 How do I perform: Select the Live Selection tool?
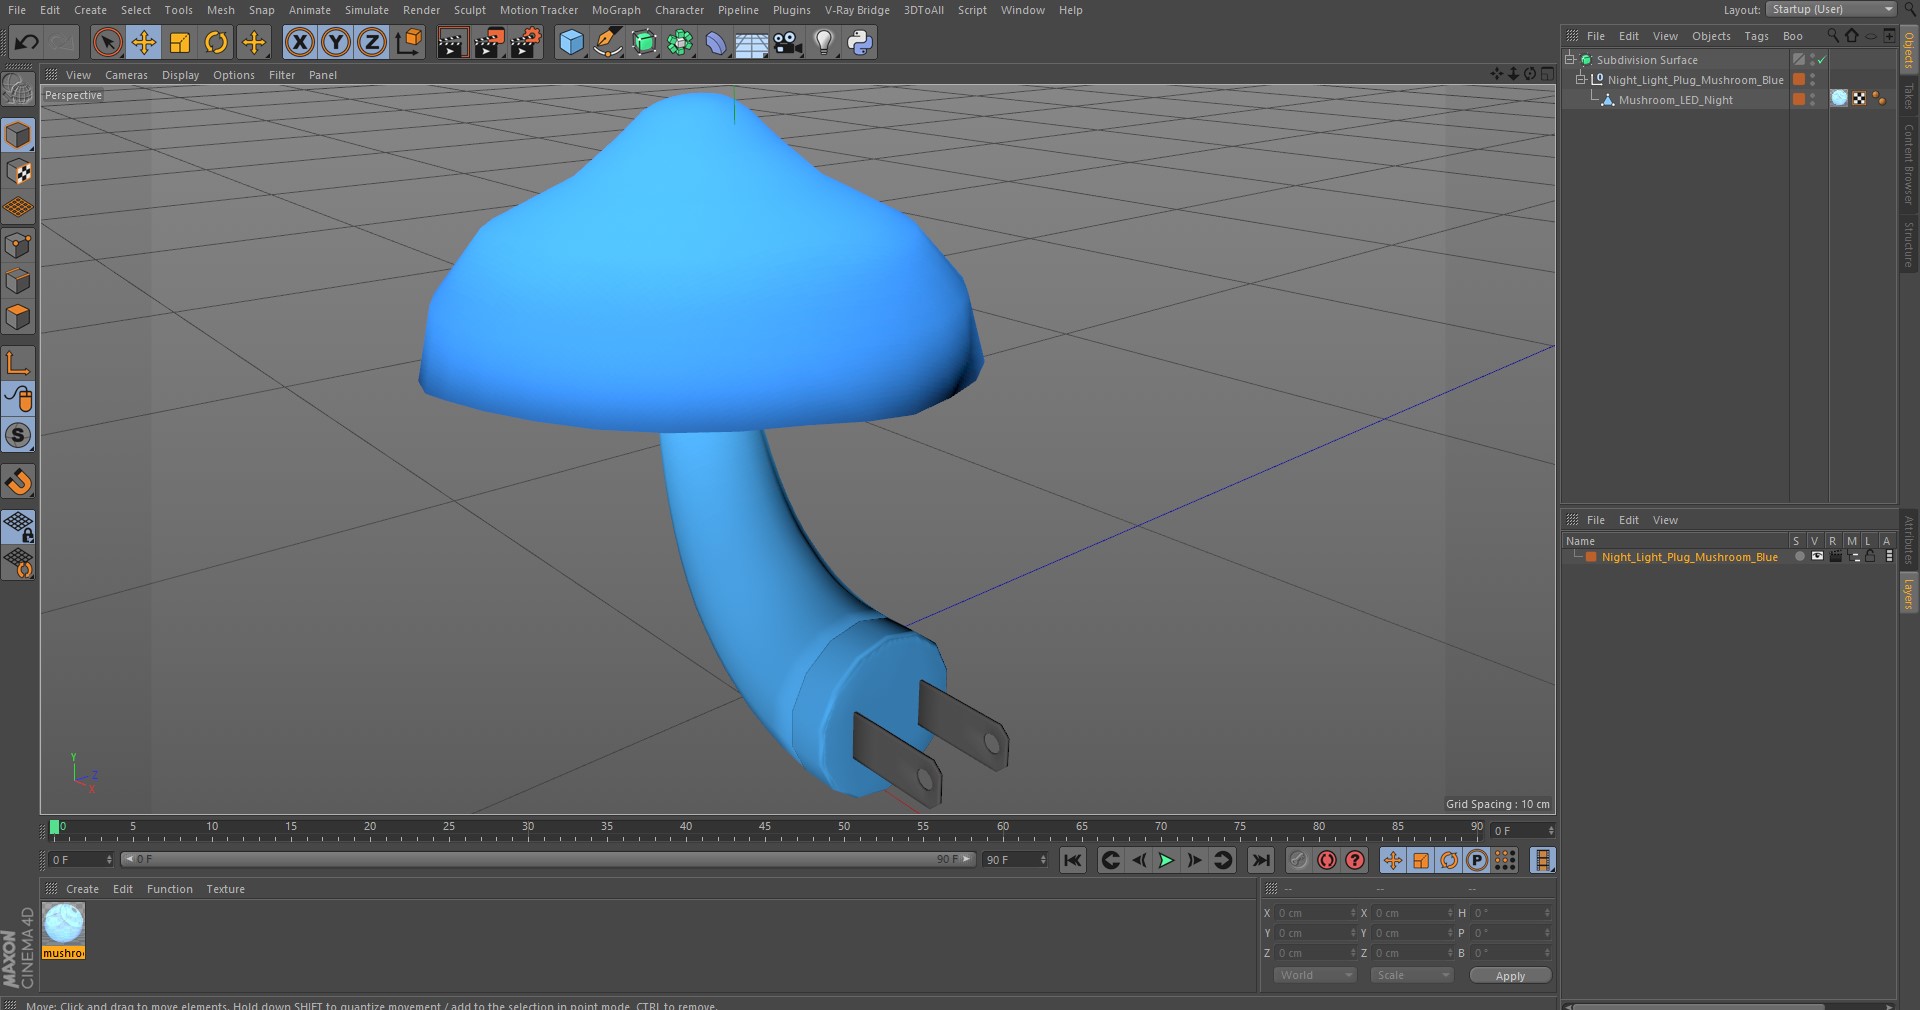107,42
